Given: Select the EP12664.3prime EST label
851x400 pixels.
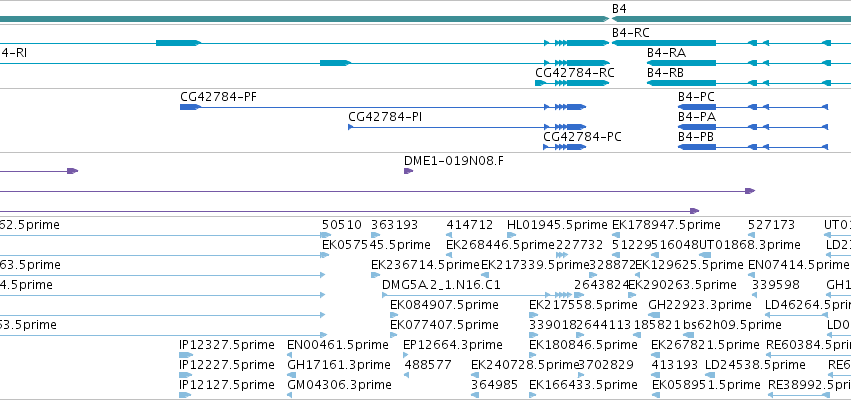Looking at the screenshot, I should click(x=453, y=345).
